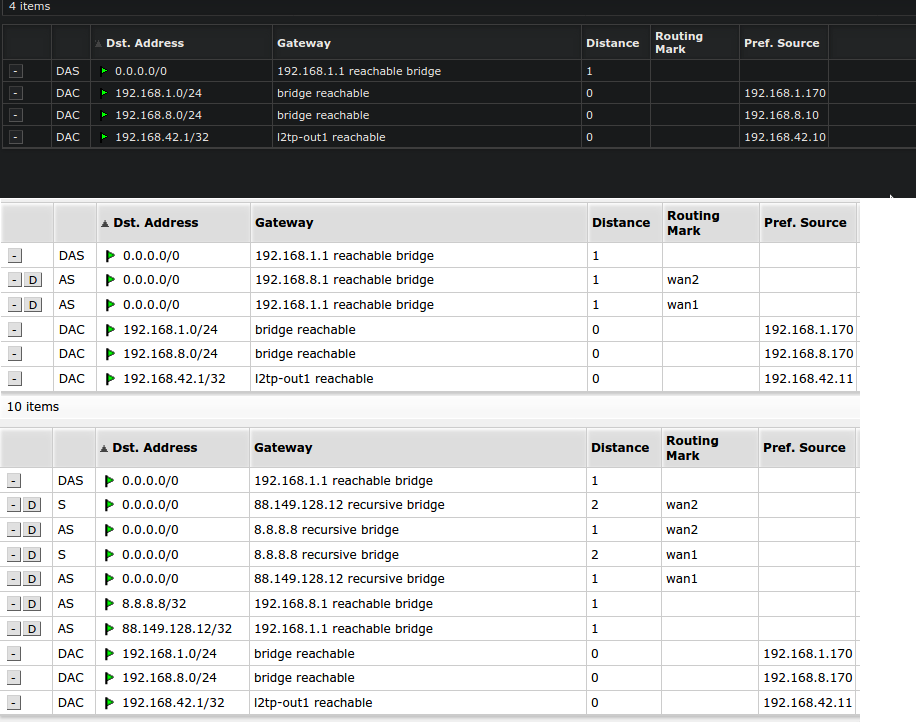
Task: Select gateway text '192.168.8.1 reachable bridge' in middle table
Action: (344, 280)
